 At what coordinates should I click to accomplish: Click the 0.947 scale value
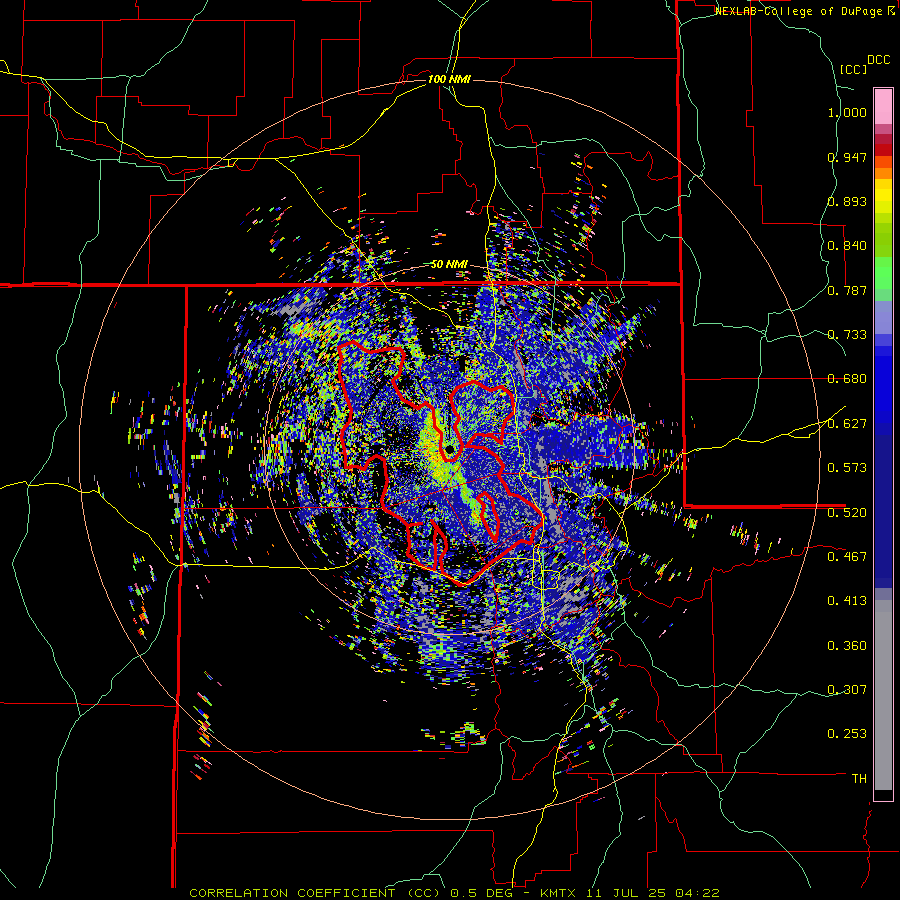coord(847,157)
